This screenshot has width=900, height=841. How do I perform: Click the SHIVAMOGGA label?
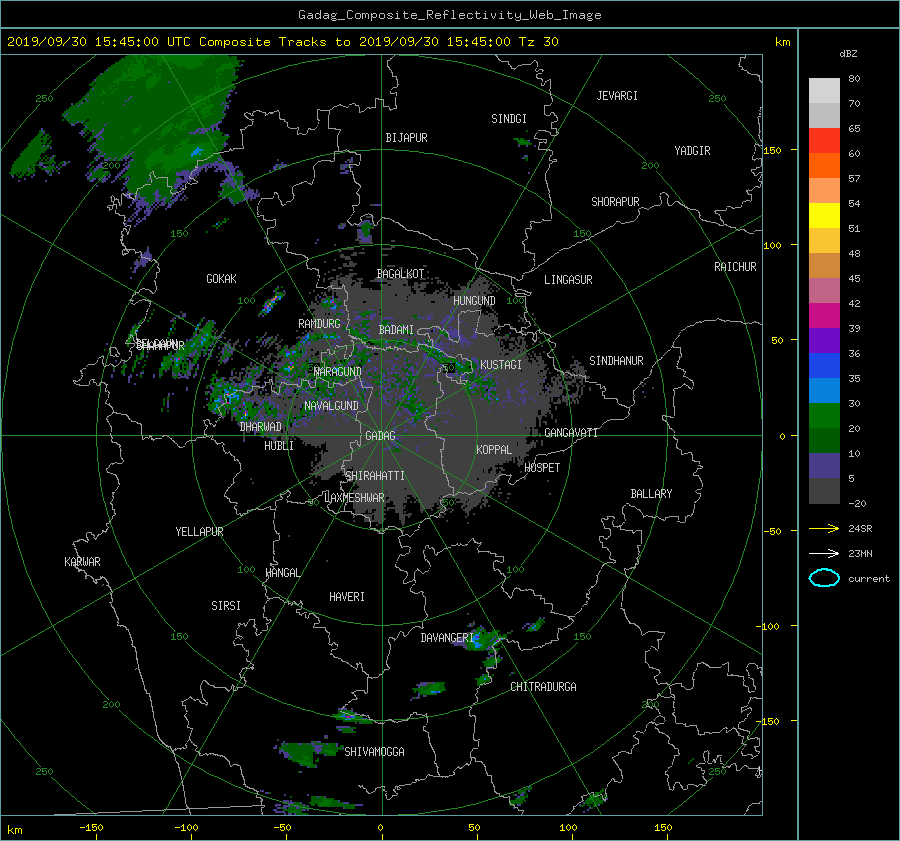pos(374,751)
